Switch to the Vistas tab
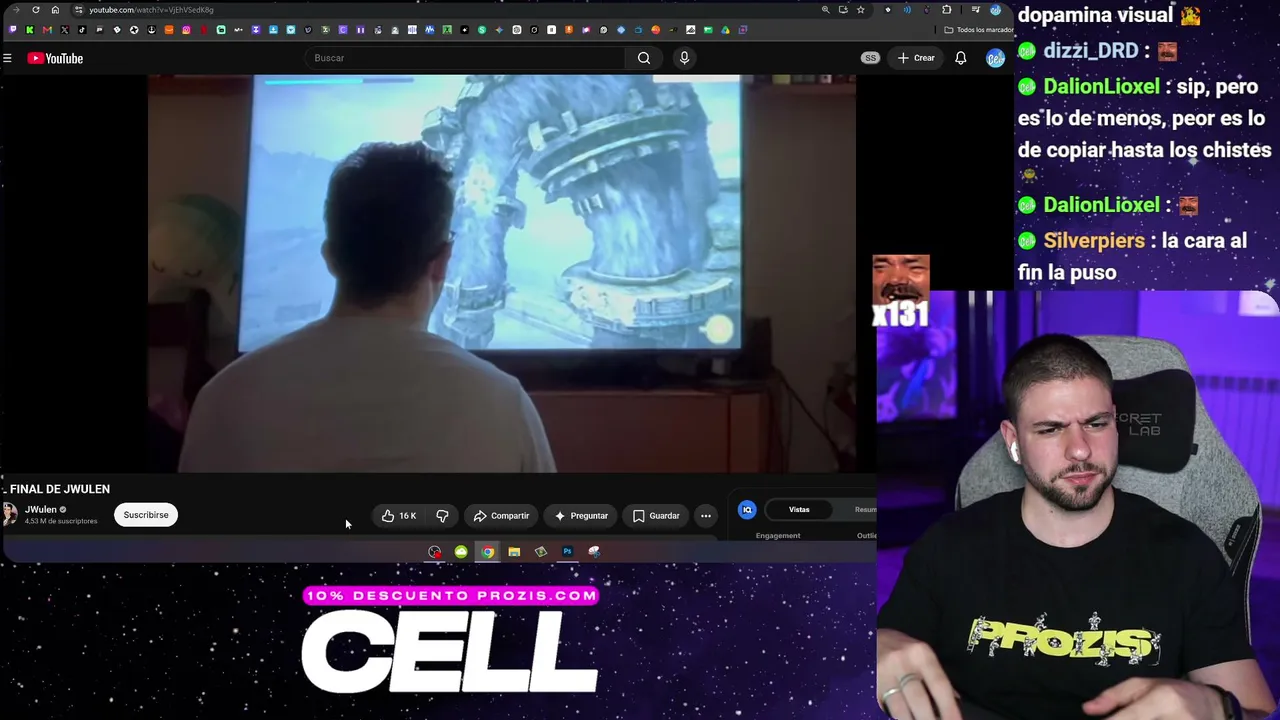Image resolution: width=1280 pixels, height=720 pixels. tap(799, 510)
